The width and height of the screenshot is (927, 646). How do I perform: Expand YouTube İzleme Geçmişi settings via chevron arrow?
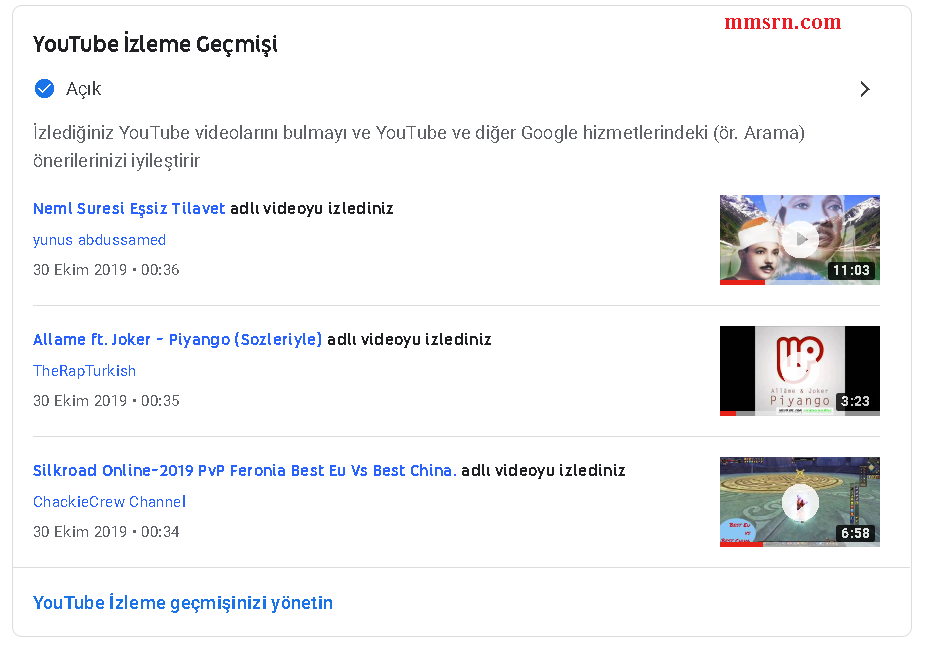click(x=865, y=89)
